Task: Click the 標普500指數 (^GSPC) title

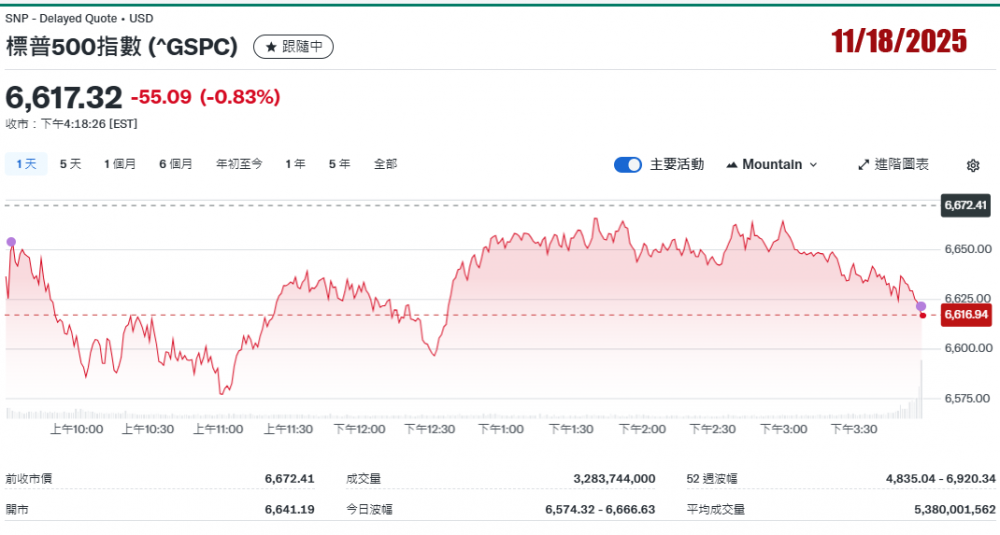Action: [x=122, y=47]
